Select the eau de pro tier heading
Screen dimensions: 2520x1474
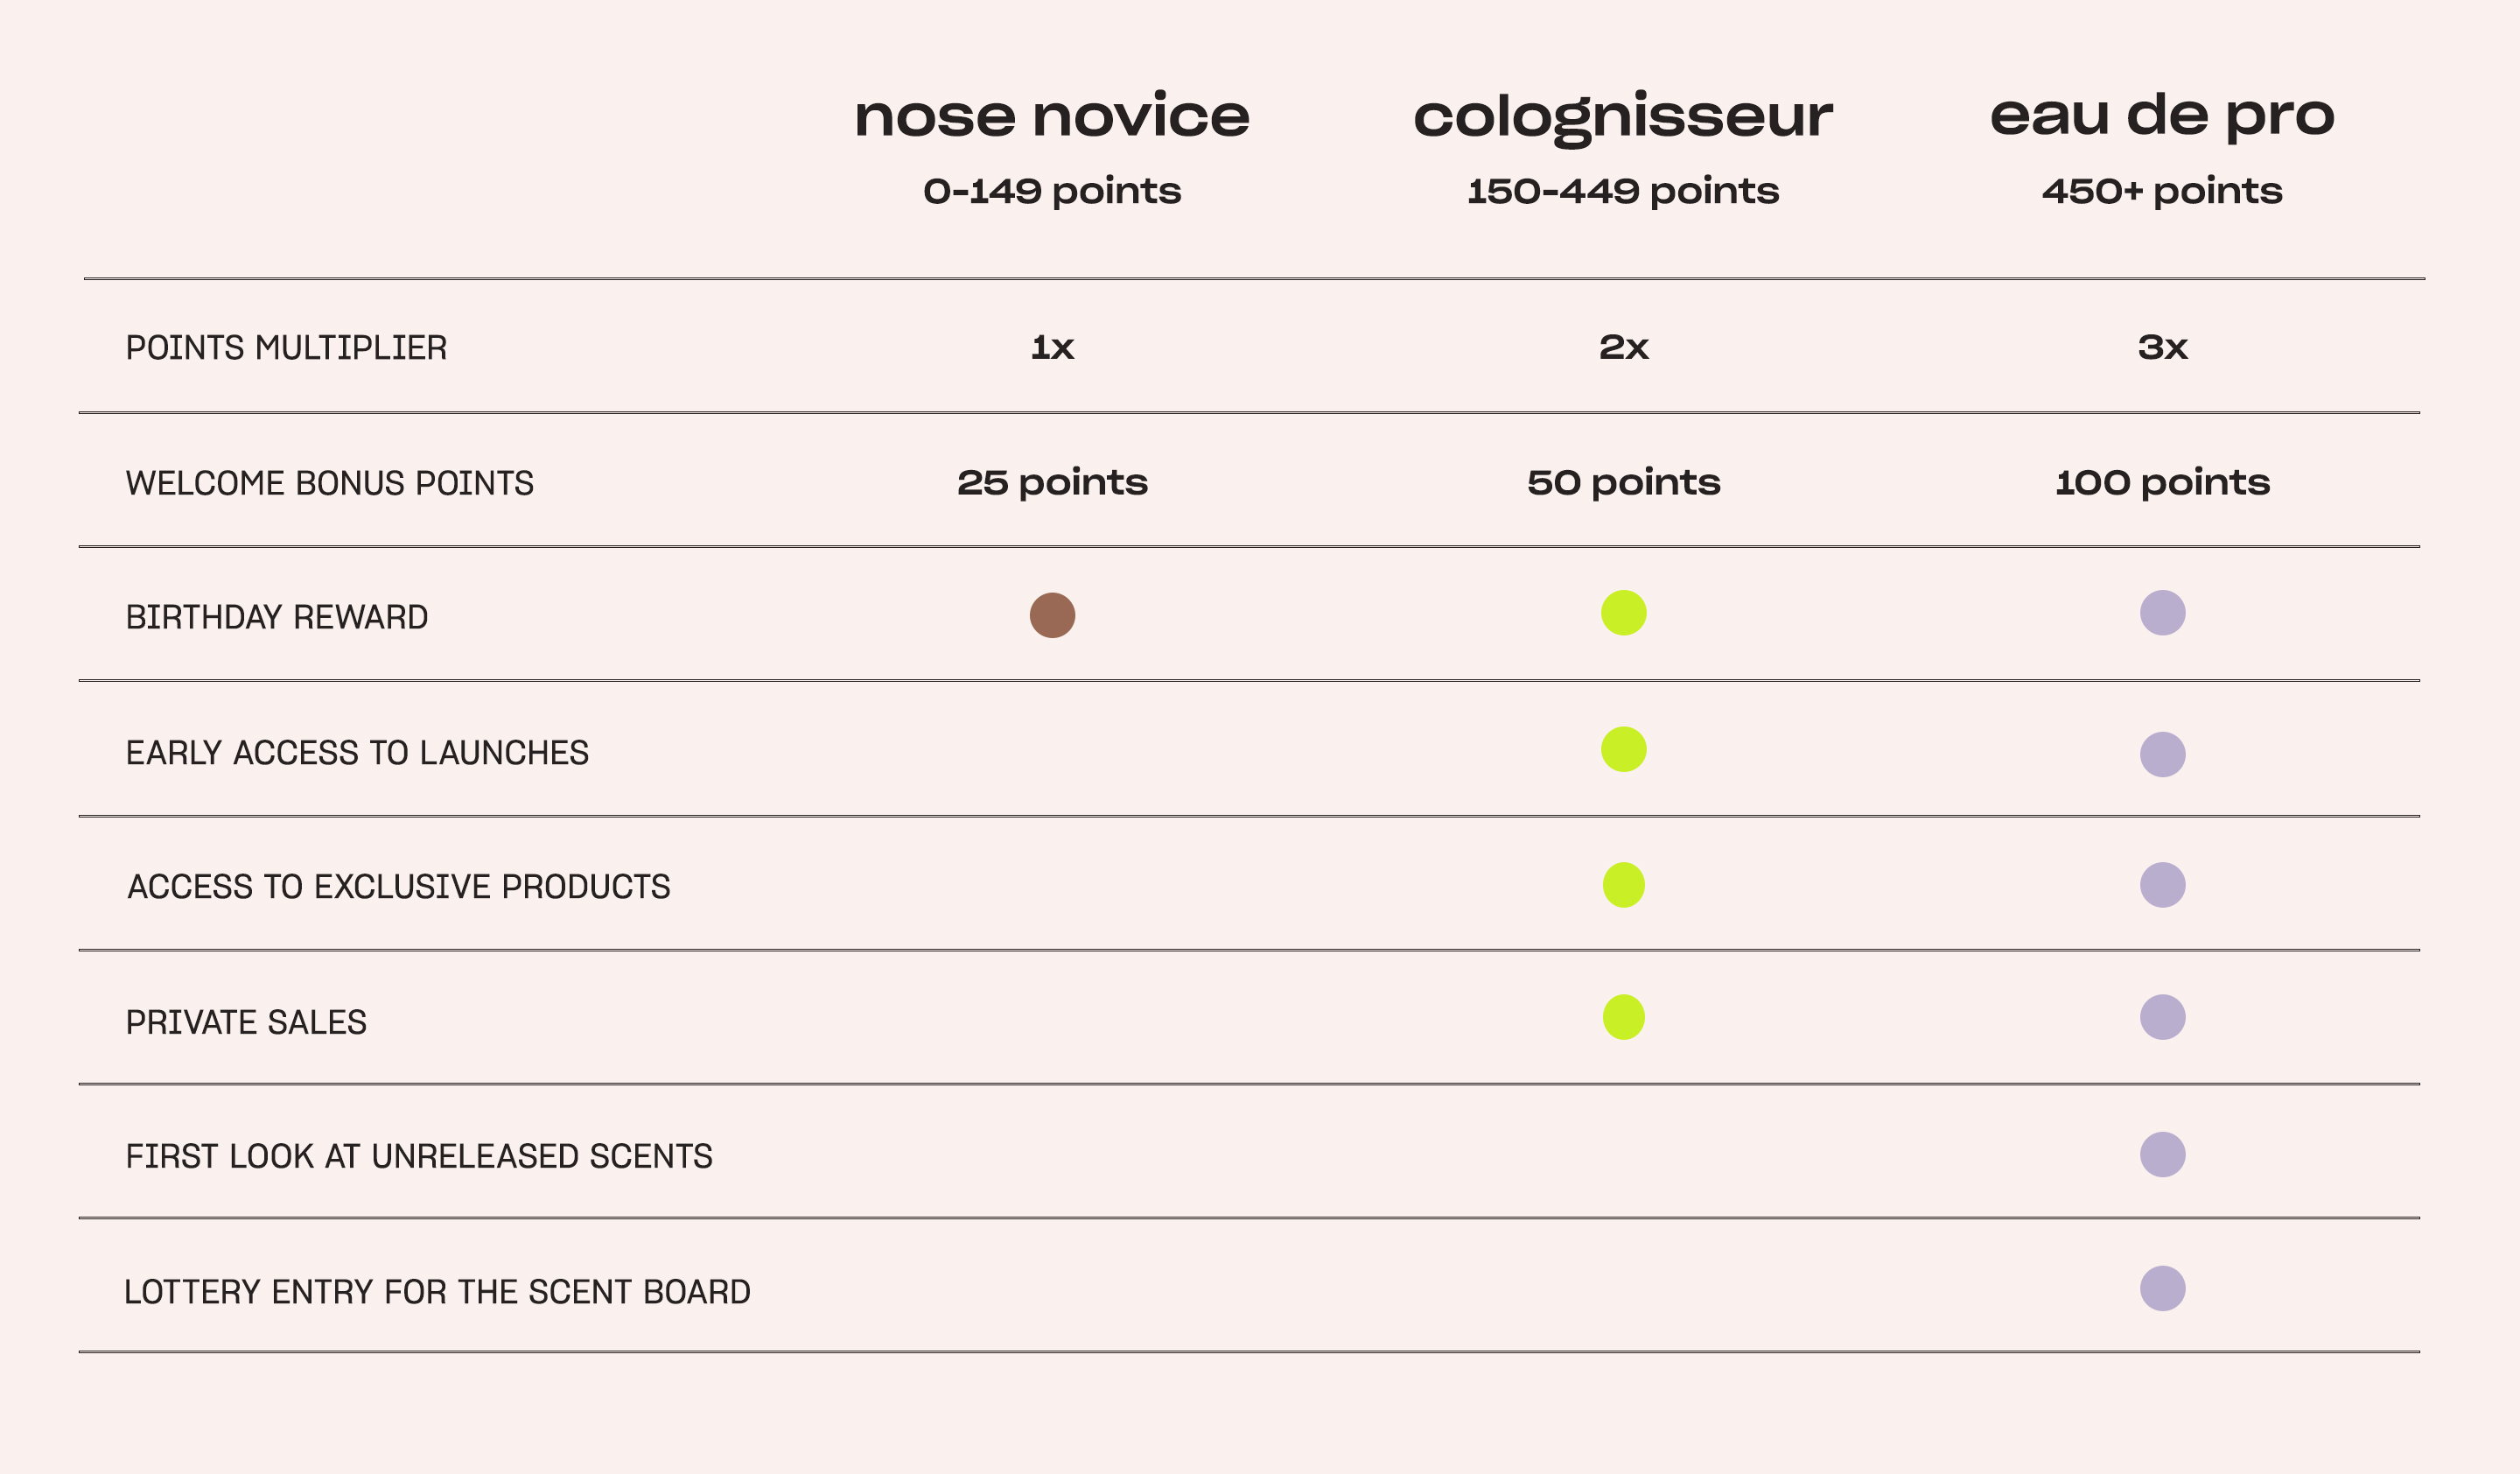pyautogui.click(x=2162, y=116)
